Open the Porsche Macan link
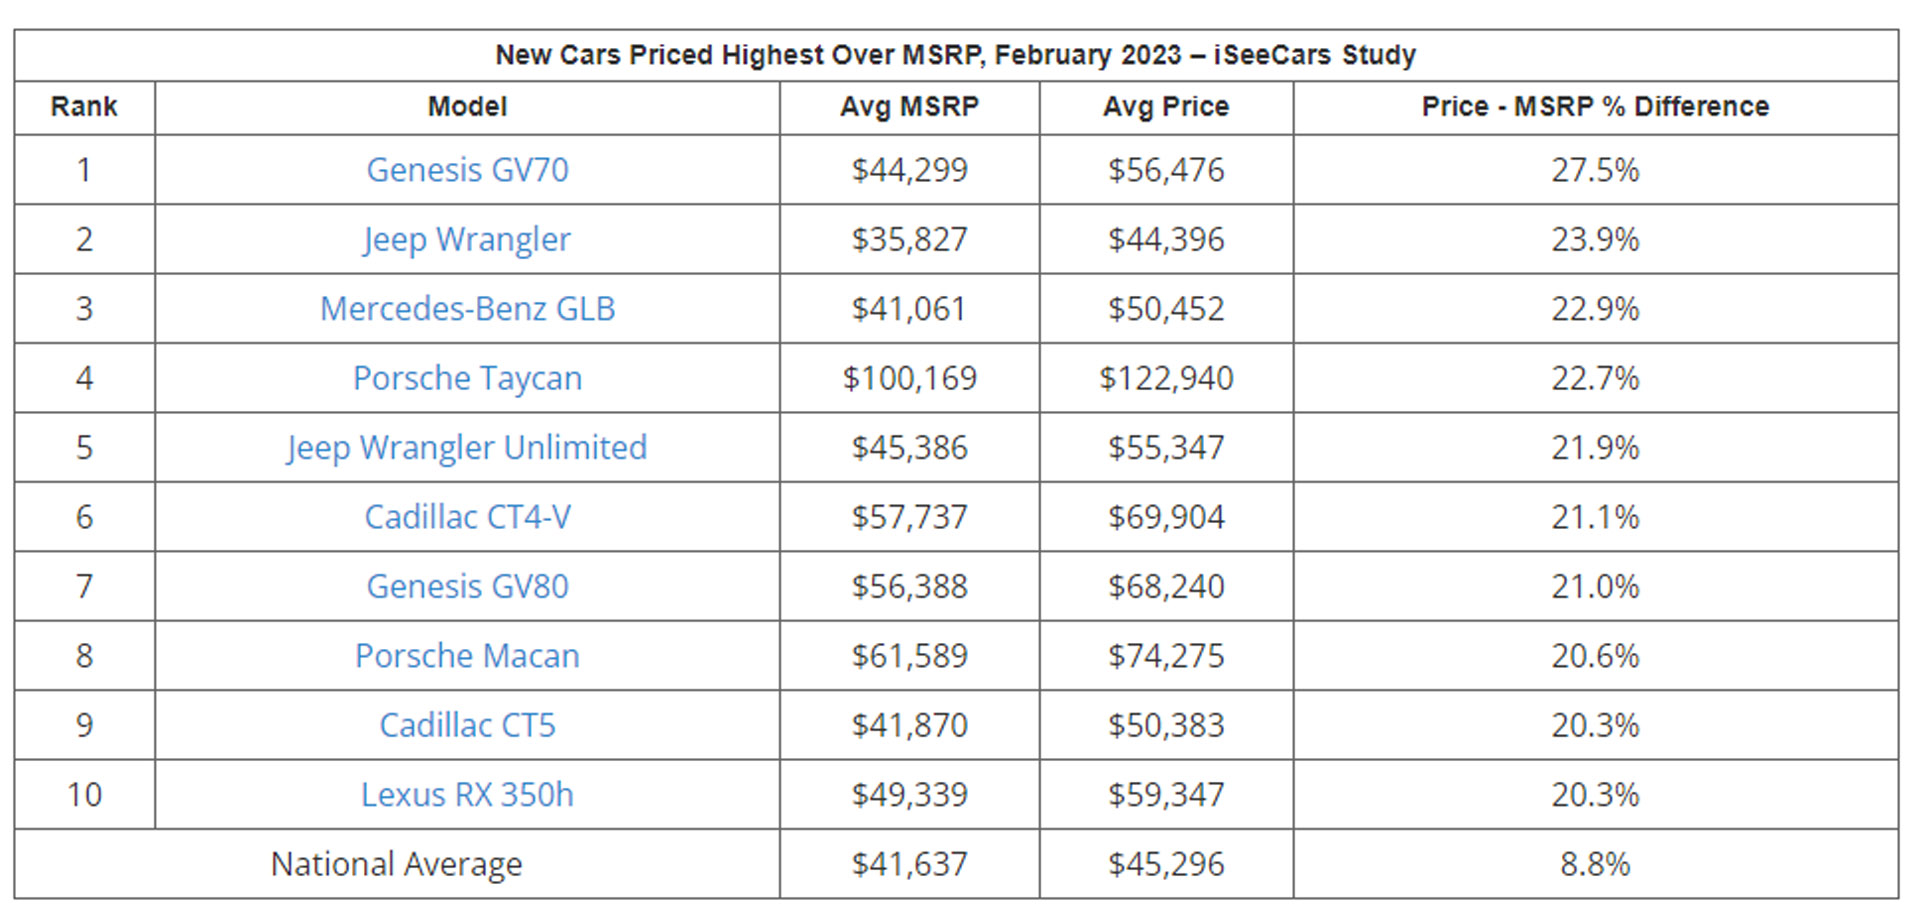This screenshot has width=1920, height=921. point(467,656)
